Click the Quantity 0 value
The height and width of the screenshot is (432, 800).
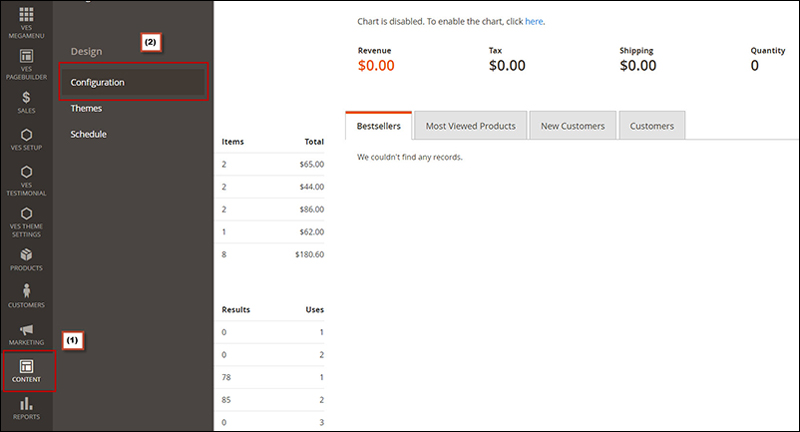[x=755, y=66]
